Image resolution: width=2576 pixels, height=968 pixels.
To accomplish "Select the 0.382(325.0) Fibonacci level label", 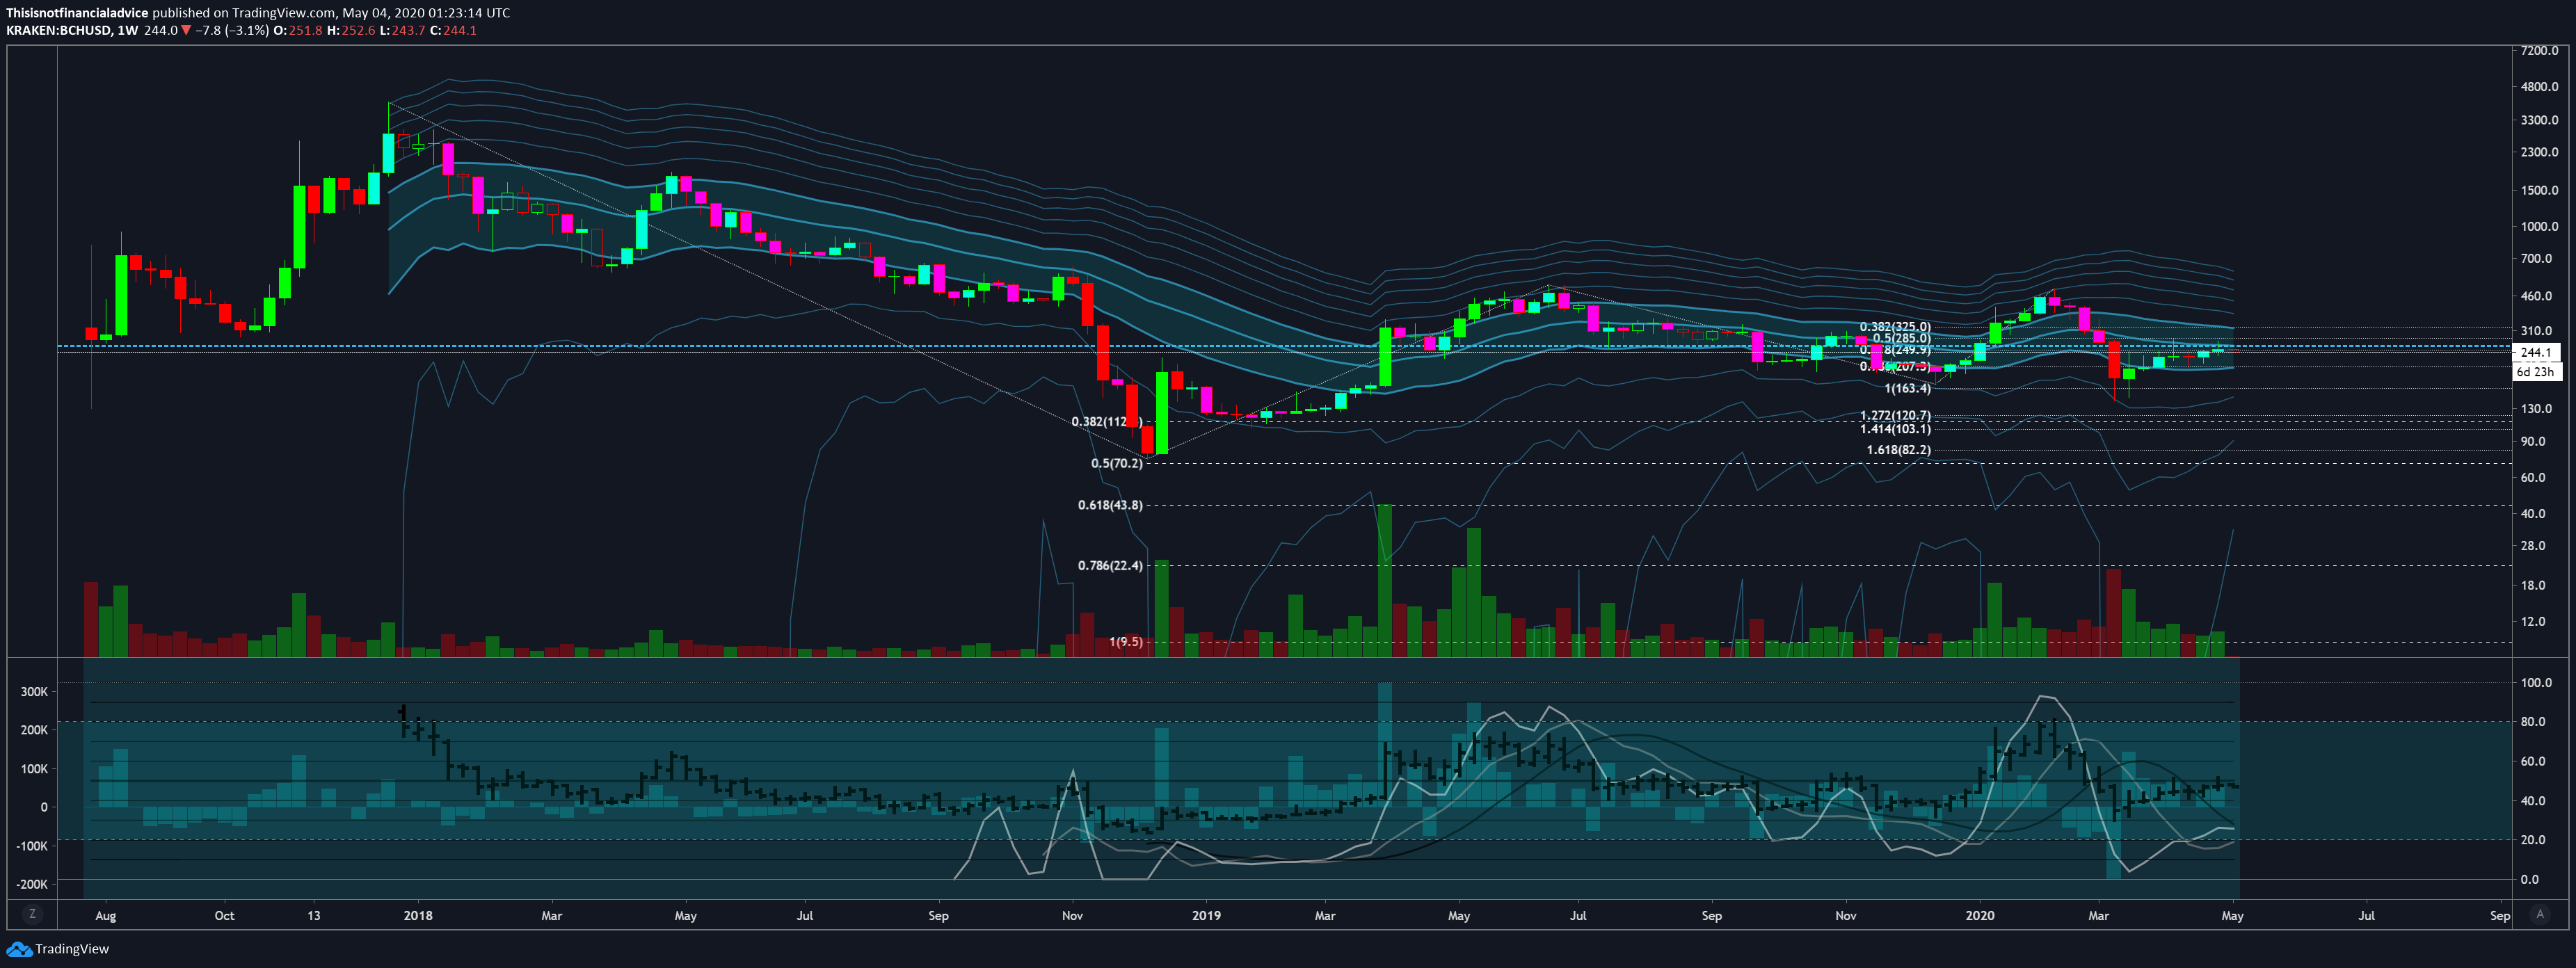I will pyautogui.click(x=1895, y=327).
